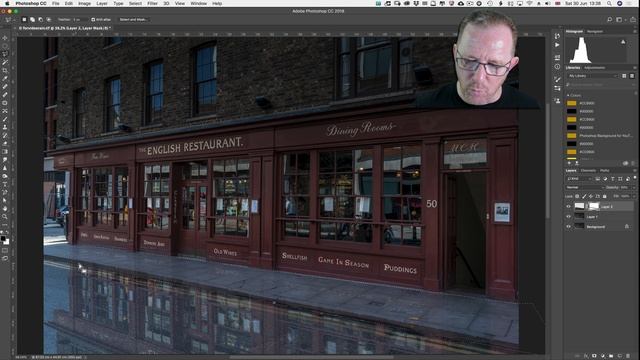
Task: Click Create adjustment layer icon
Action: click(603, 356)
